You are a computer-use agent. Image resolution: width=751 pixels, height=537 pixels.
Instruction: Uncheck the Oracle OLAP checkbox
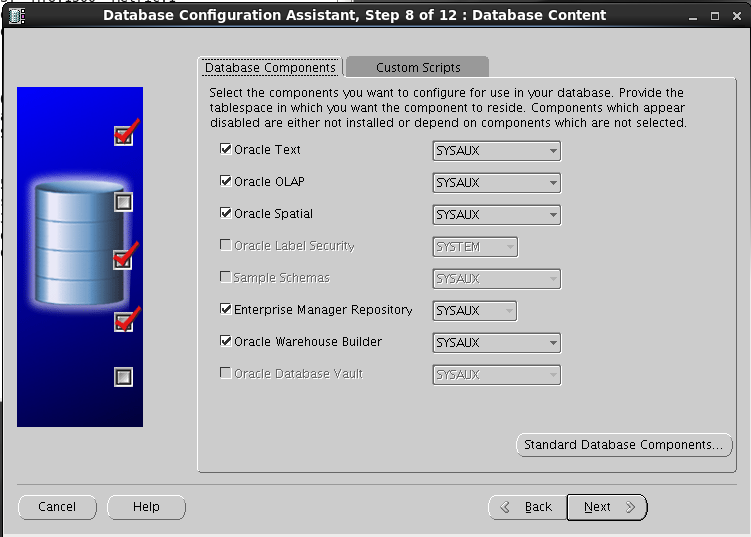tap(226, 181)
